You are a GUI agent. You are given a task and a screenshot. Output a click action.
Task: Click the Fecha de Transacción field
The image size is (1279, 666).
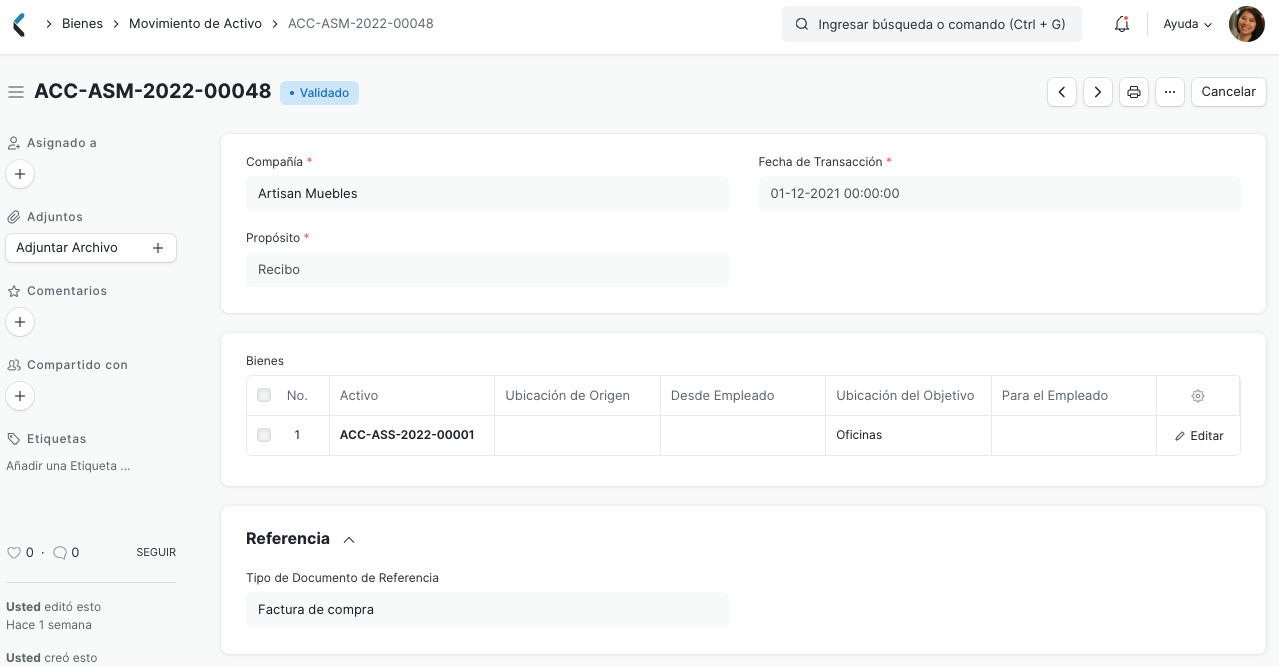click(999, 194)
